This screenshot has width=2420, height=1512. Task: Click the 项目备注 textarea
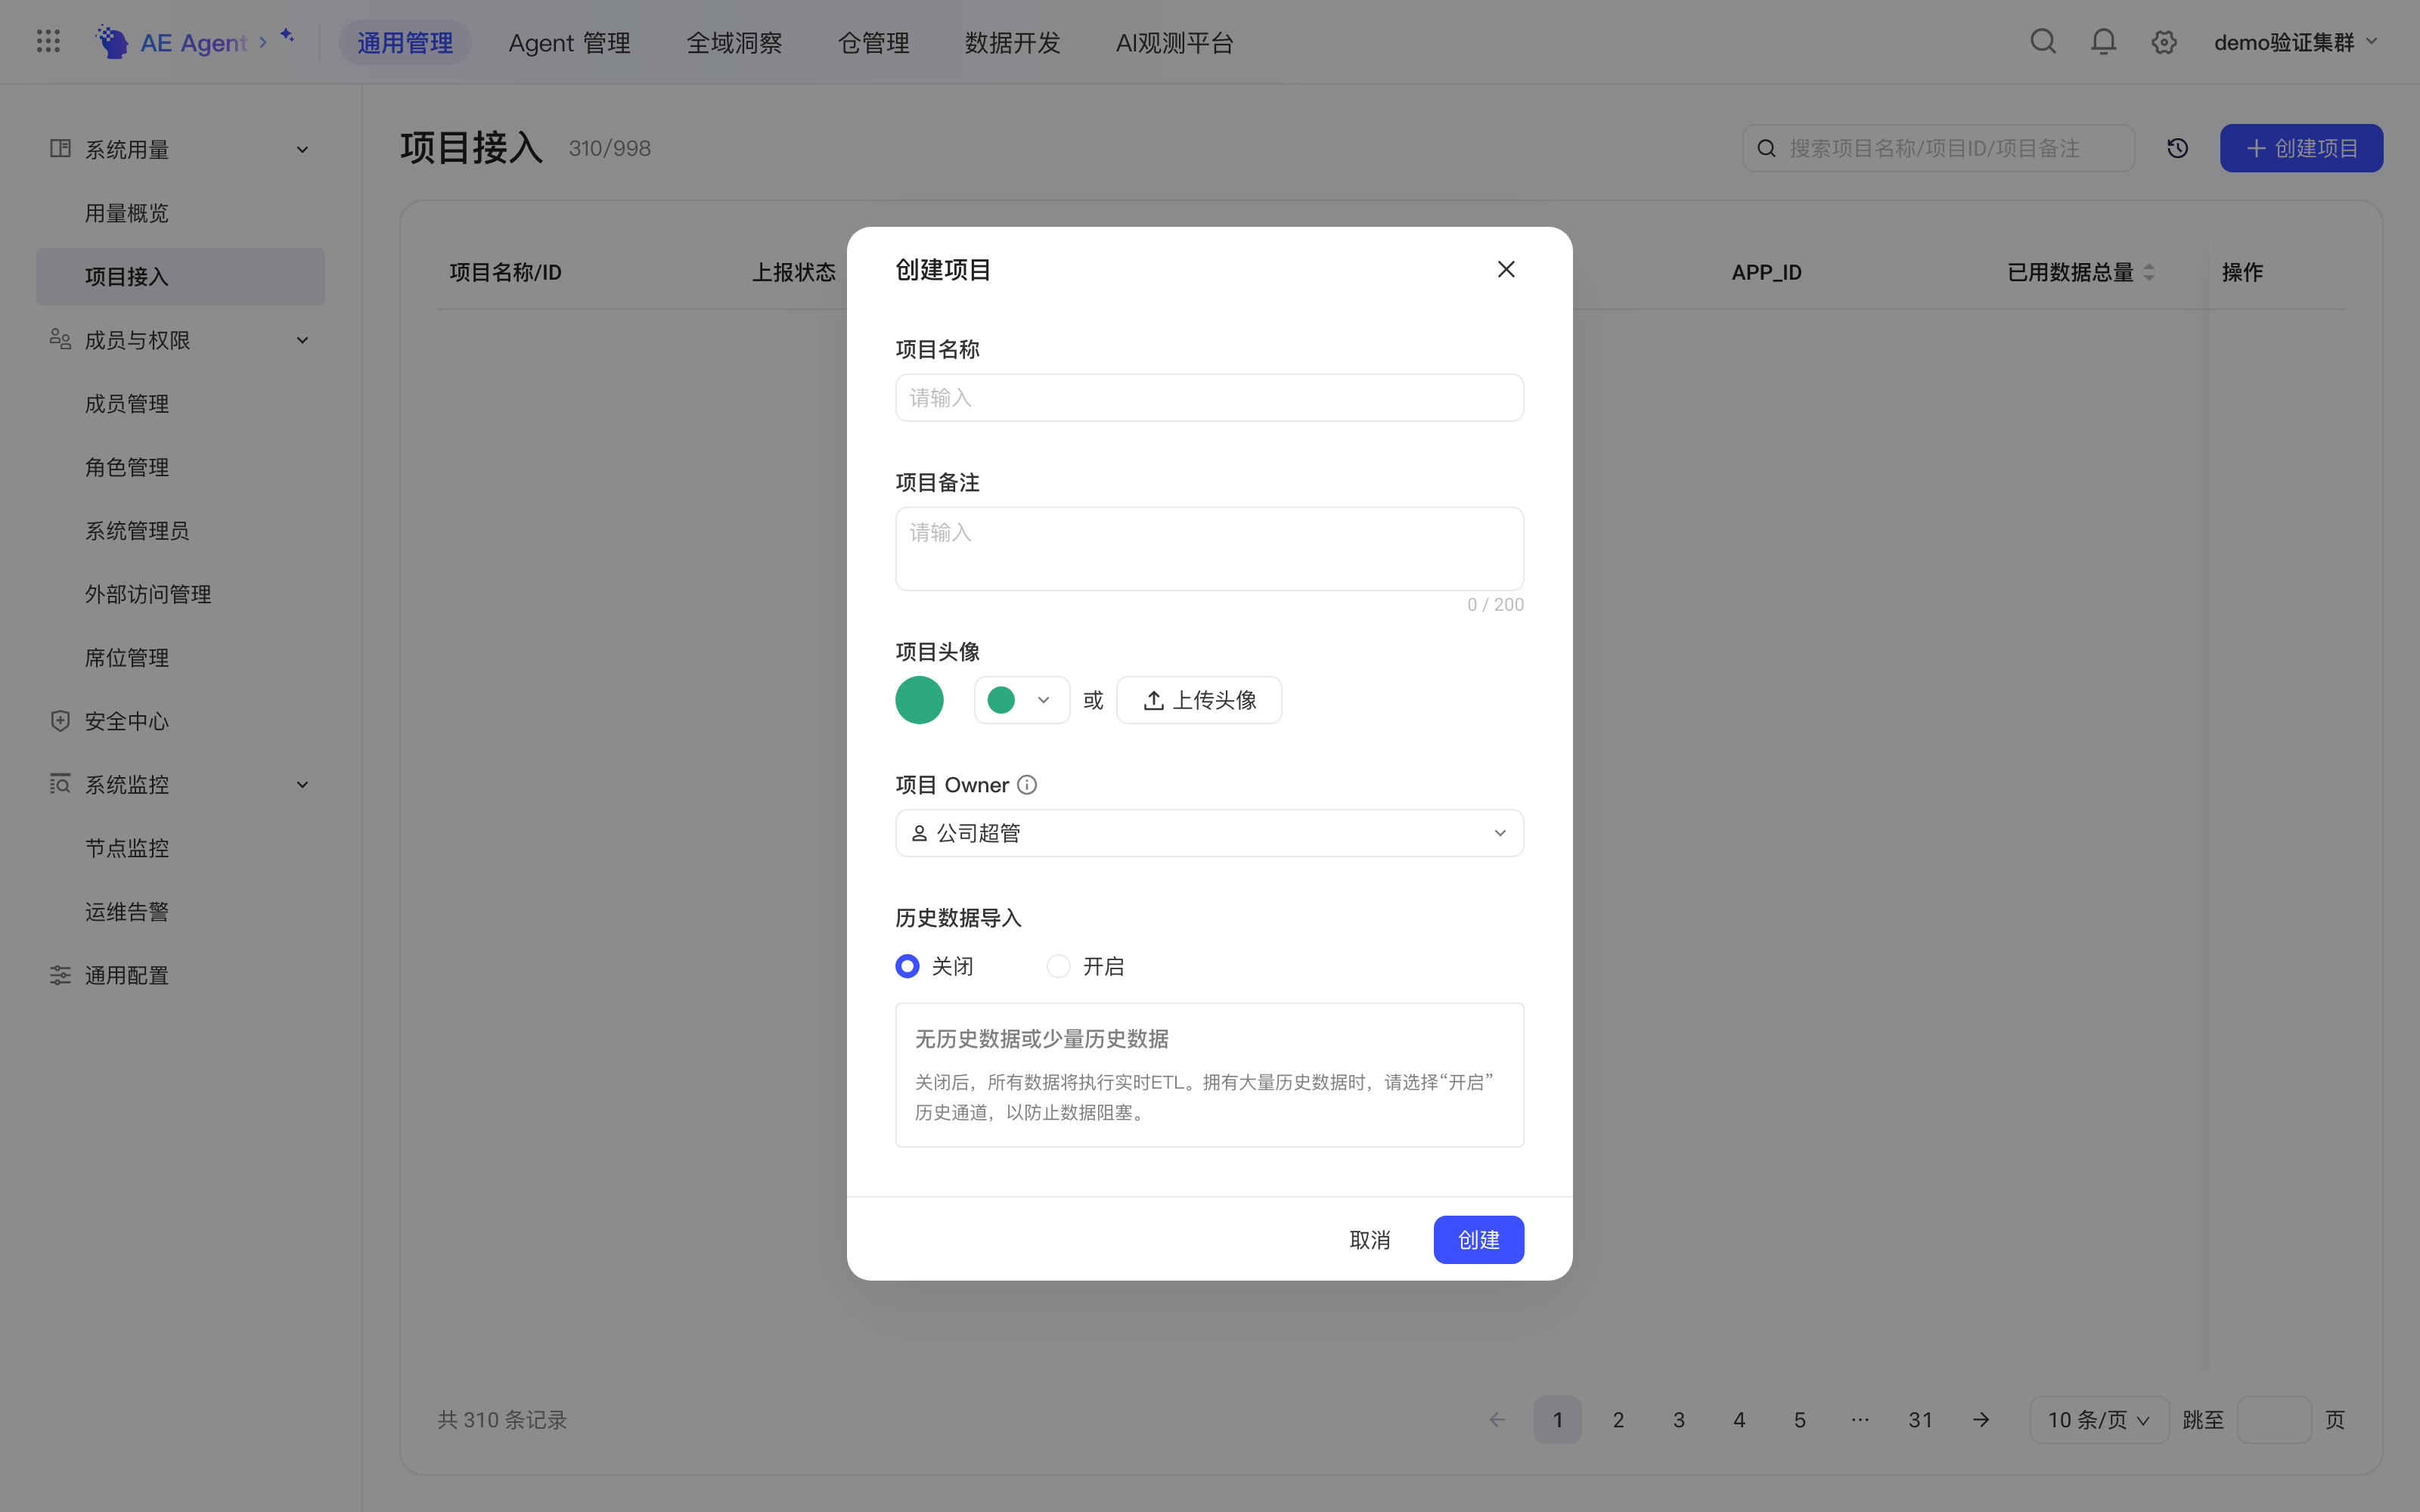pos(1209,549)
